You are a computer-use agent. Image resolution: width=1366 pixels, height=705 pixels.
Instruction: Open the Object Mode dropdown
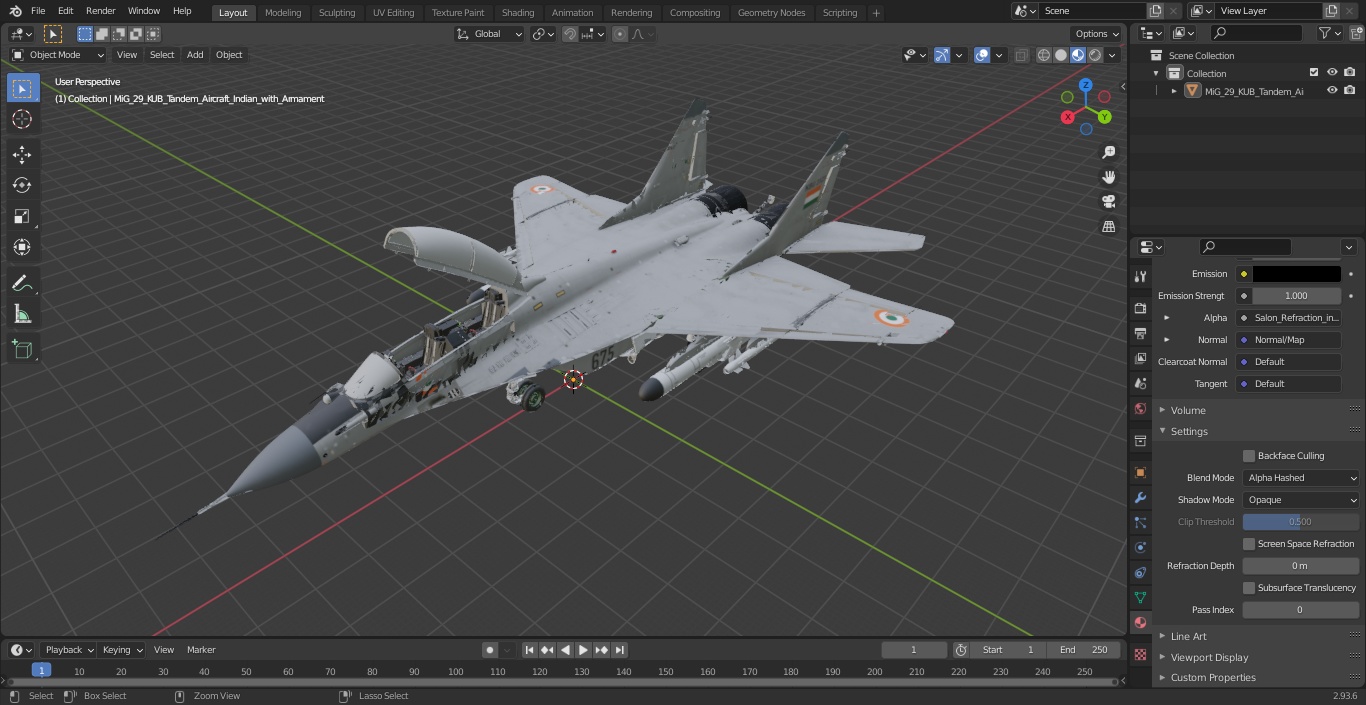pos(58,55)
